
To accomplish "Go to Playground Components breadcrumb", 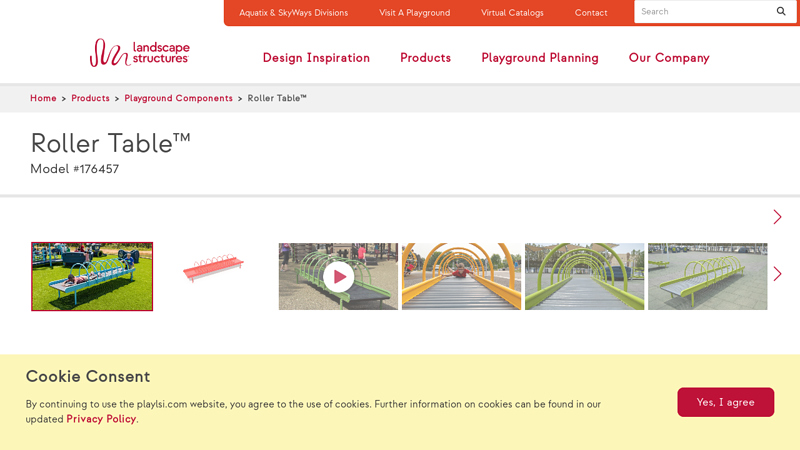I will click(x=178, y=98).
